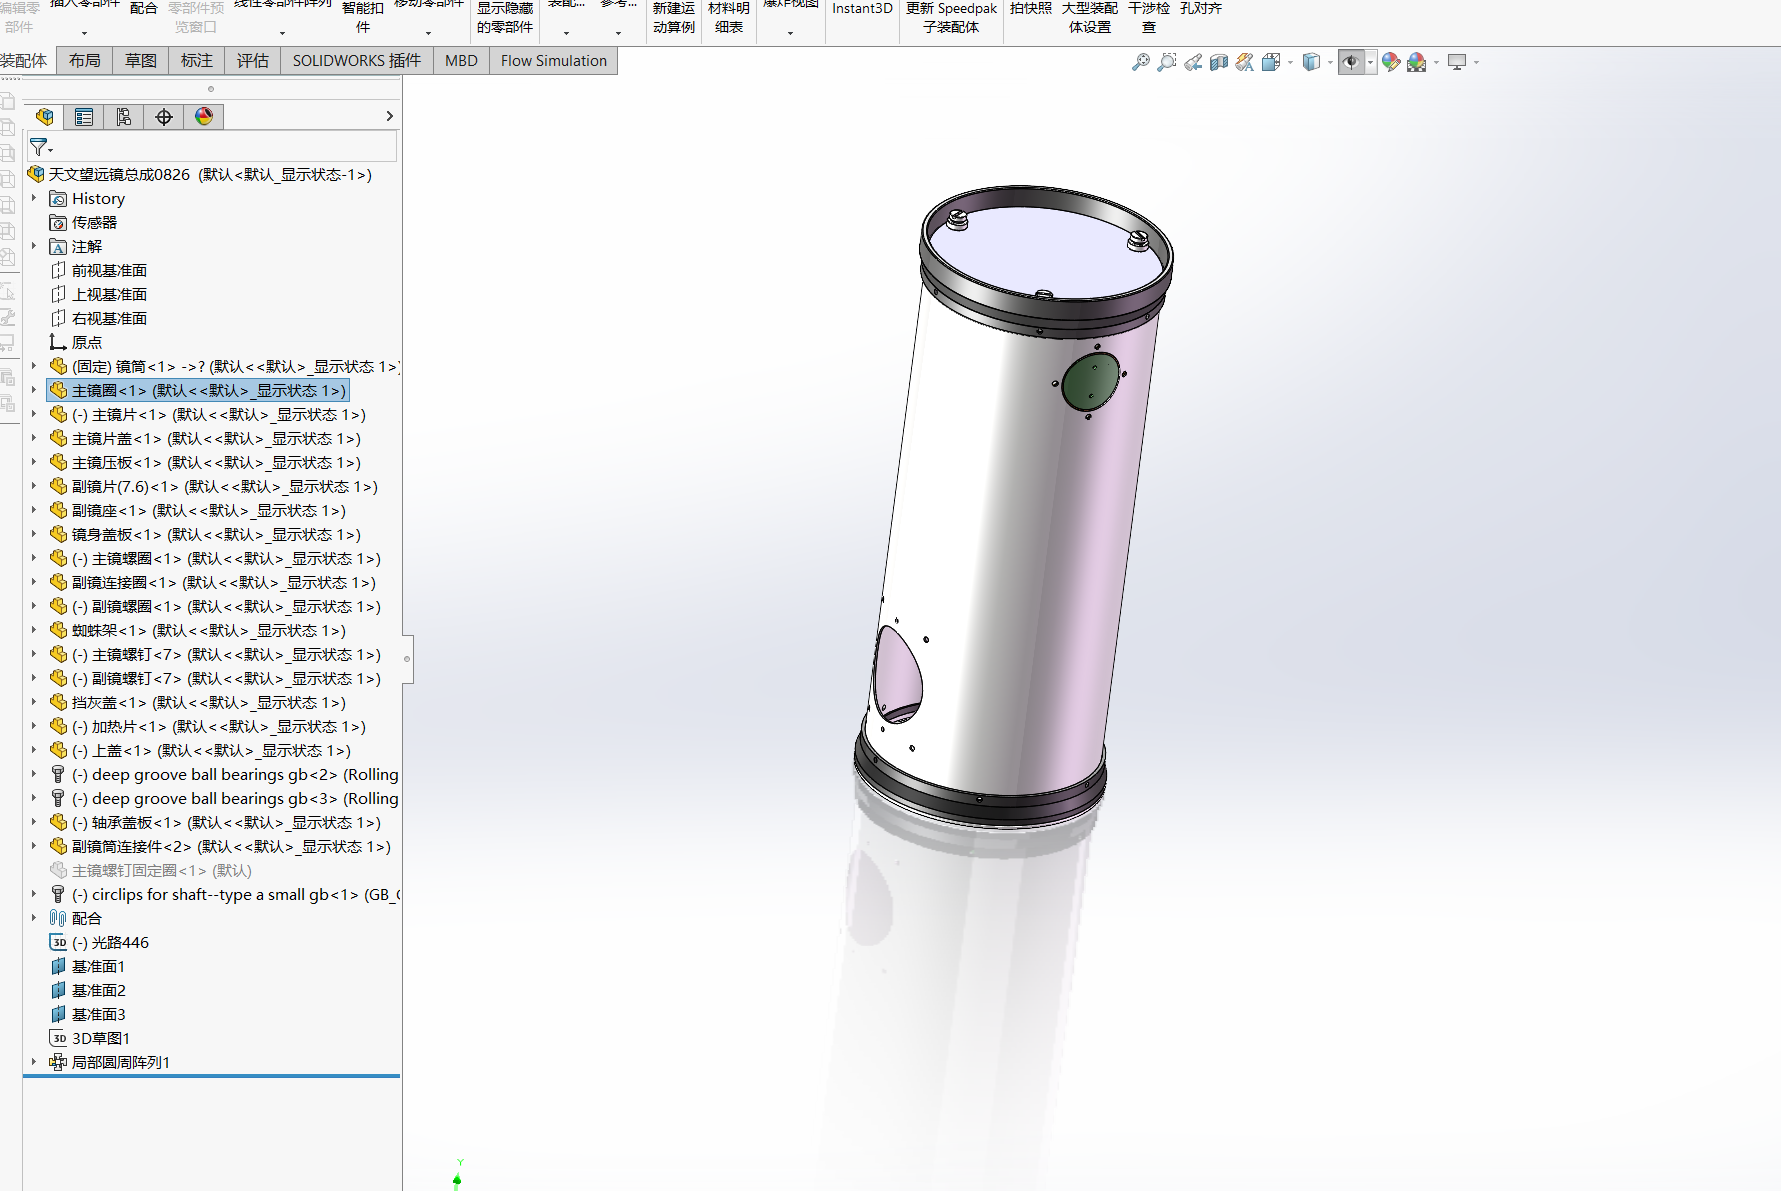Open the Hide/Show Items dropdown arrow

click(1370, 62)
